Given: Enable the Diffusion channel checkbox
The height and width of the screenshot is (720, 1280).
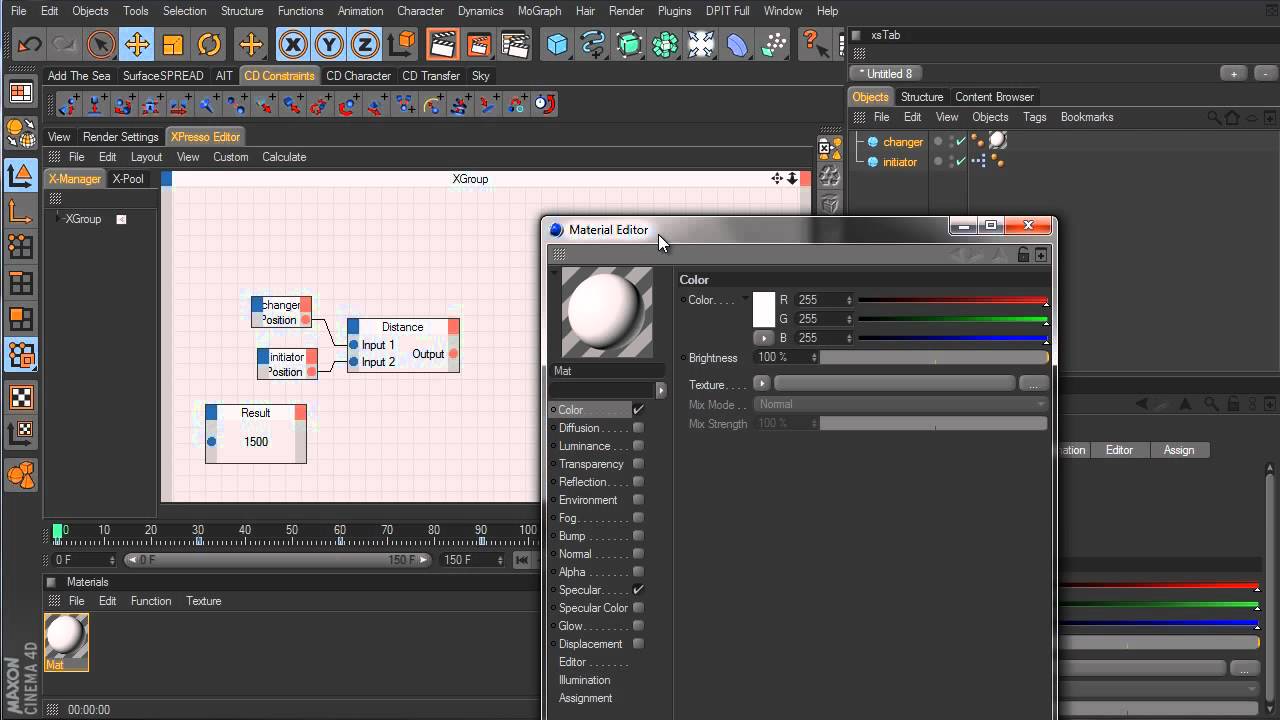Looking at the screenshot, I should tap(638, 428).
